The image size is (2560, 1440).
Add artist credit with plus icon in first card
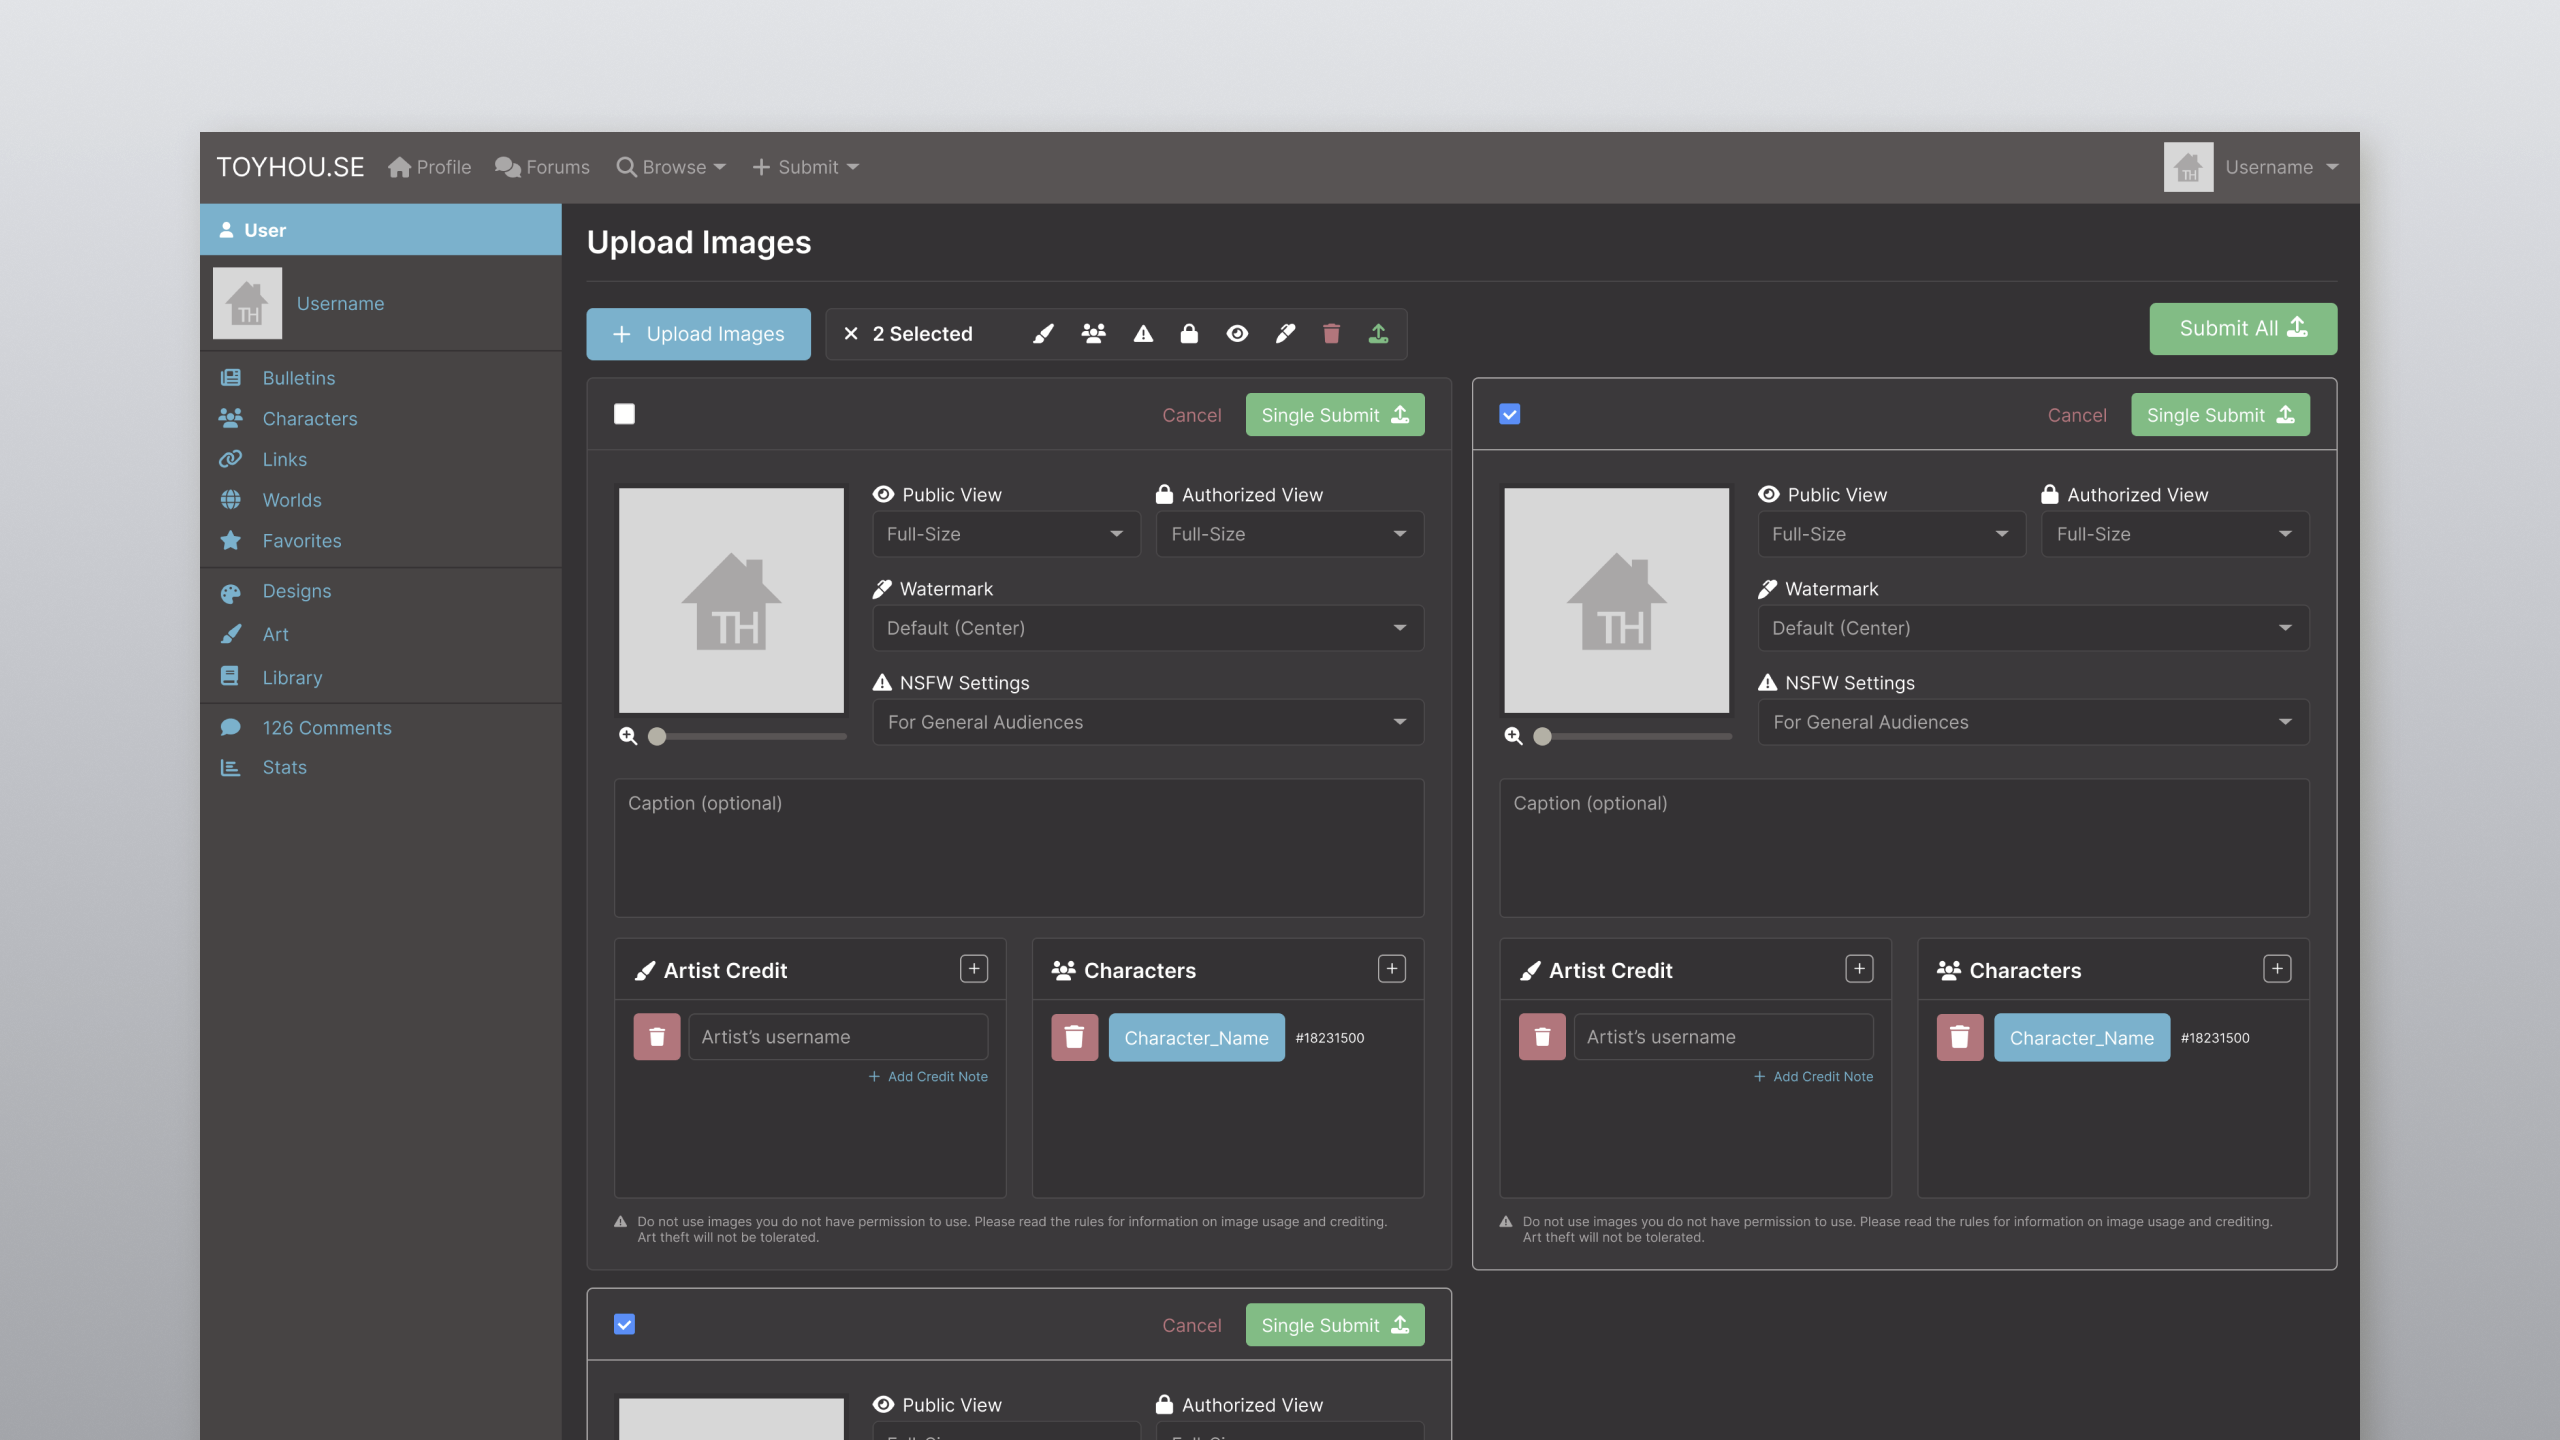click(973, 969)
